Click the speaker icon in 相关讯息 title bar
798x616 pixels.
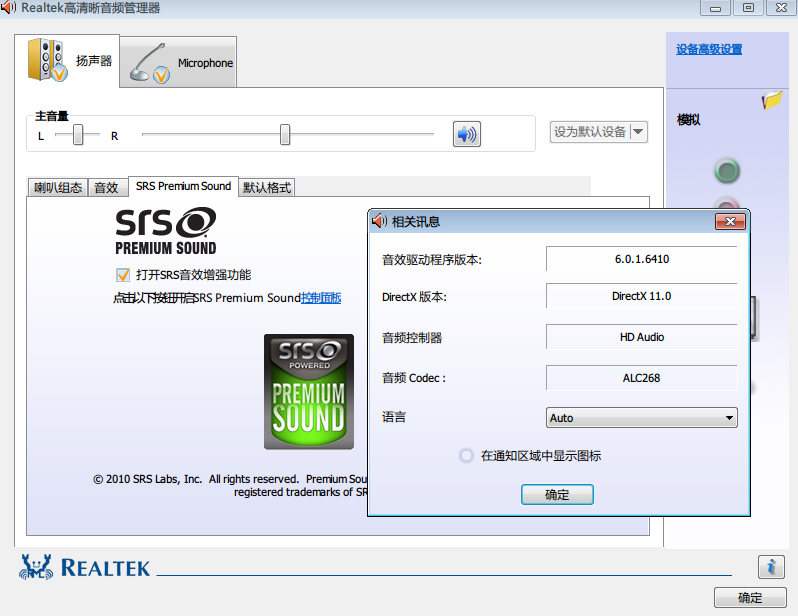point(379,221)
